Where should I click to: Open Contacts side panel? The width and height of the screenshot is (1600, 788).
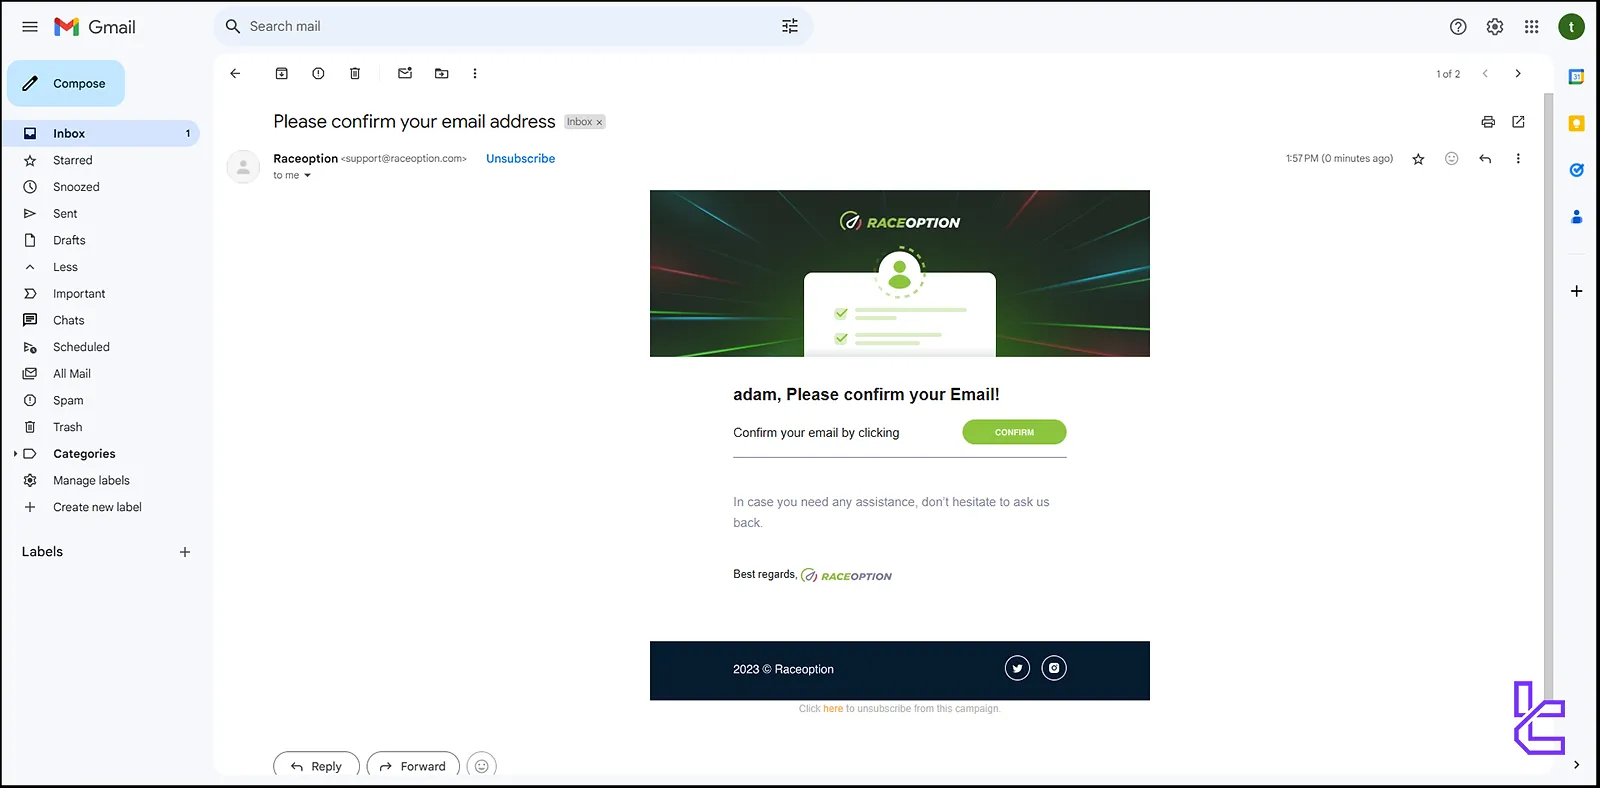point(1576,216)
